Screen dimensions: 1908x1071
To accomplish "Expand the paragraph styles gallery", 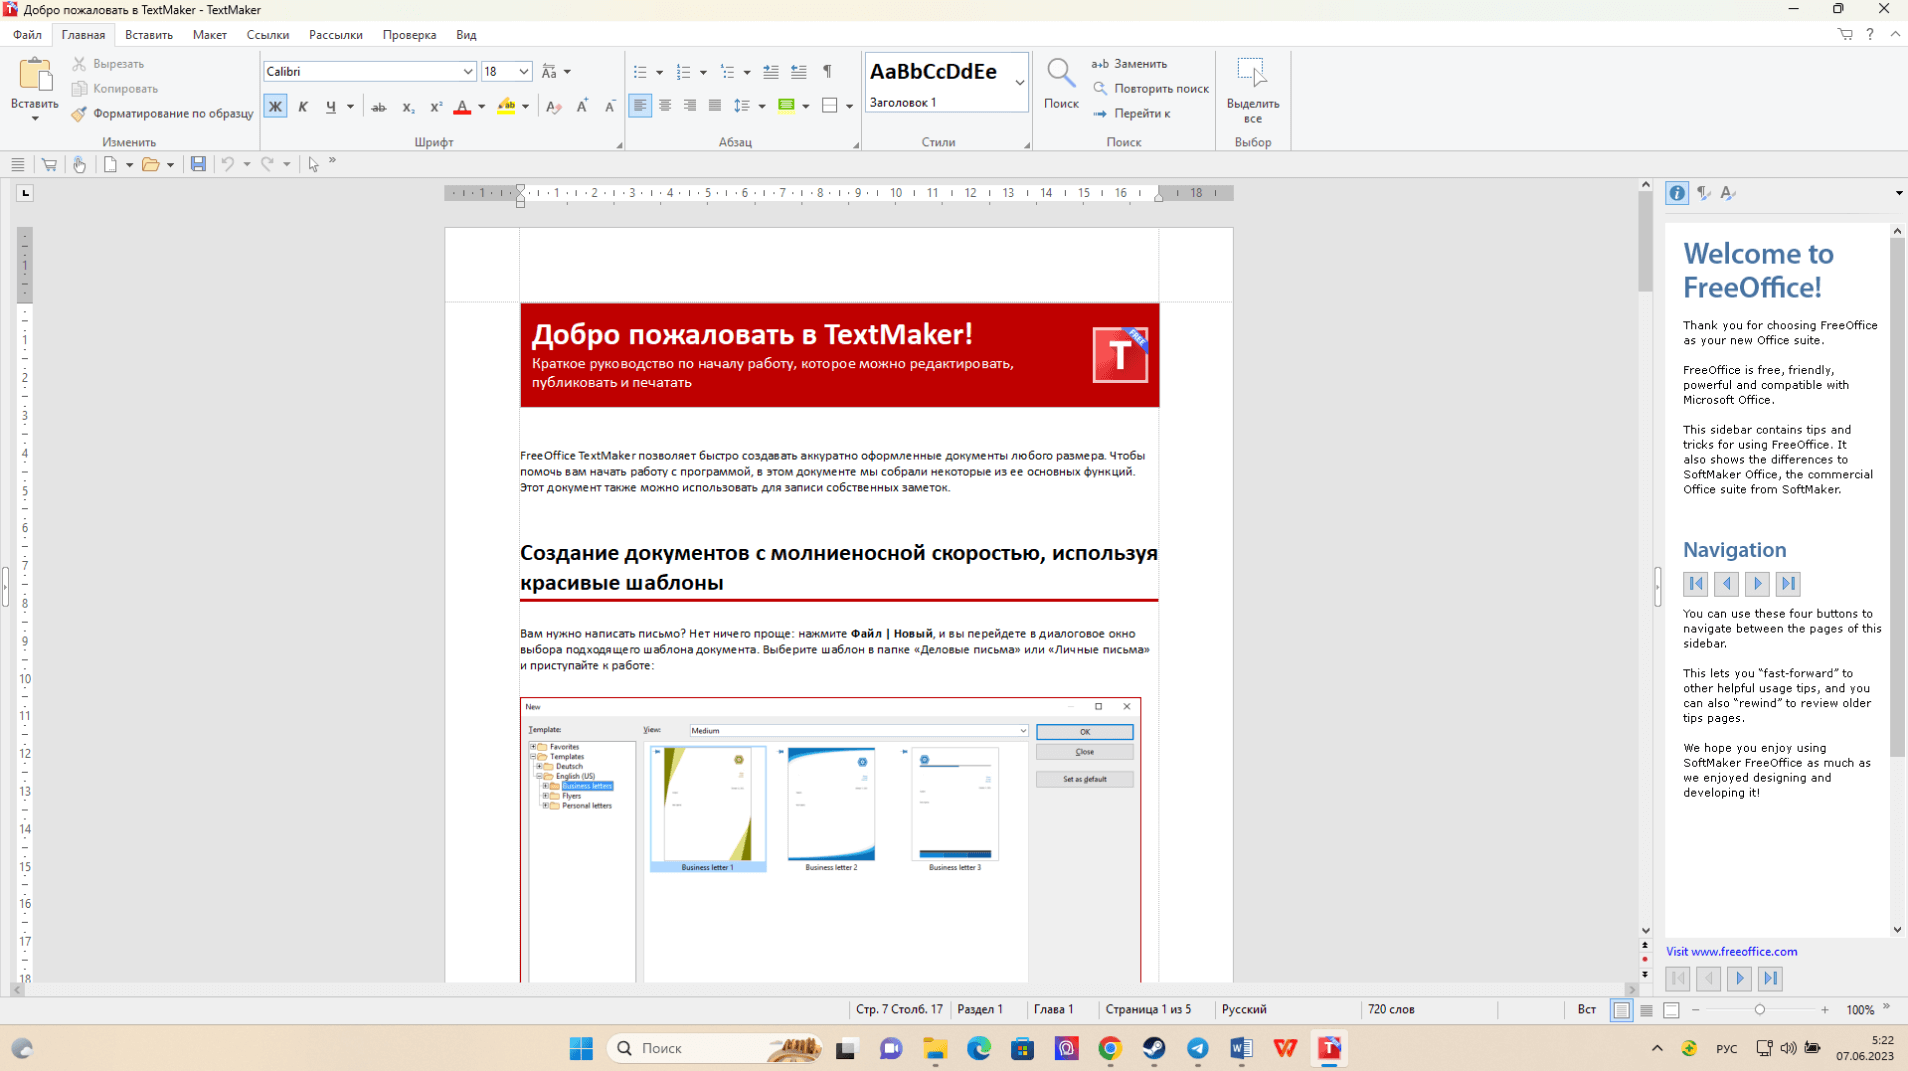I will (x=1019, y=83).
